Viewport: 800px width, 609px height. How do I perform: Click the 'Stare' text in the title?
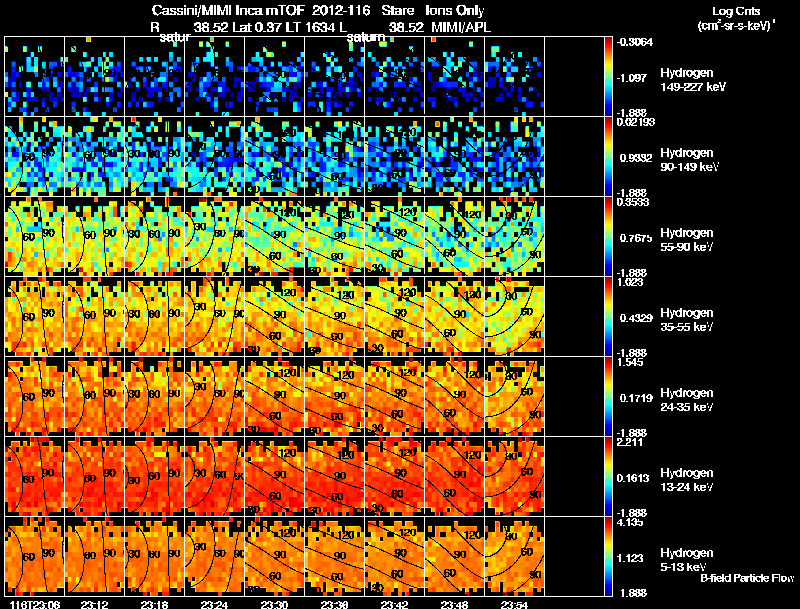[397, 11]
